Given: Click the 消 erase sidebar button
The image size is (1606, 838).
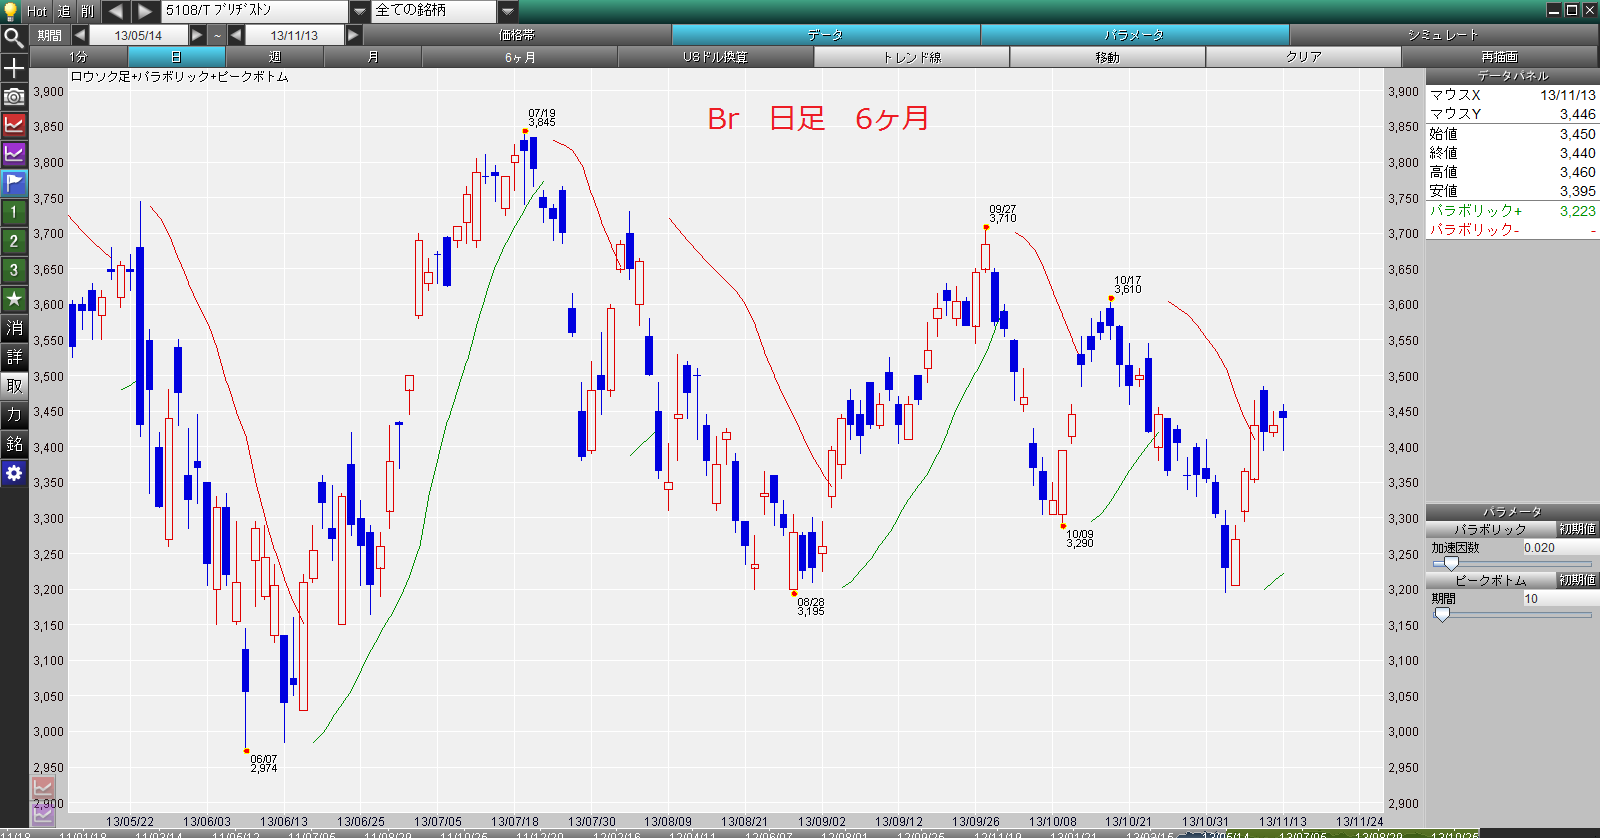Looking at the screenshot, I should tap(14, 328).
